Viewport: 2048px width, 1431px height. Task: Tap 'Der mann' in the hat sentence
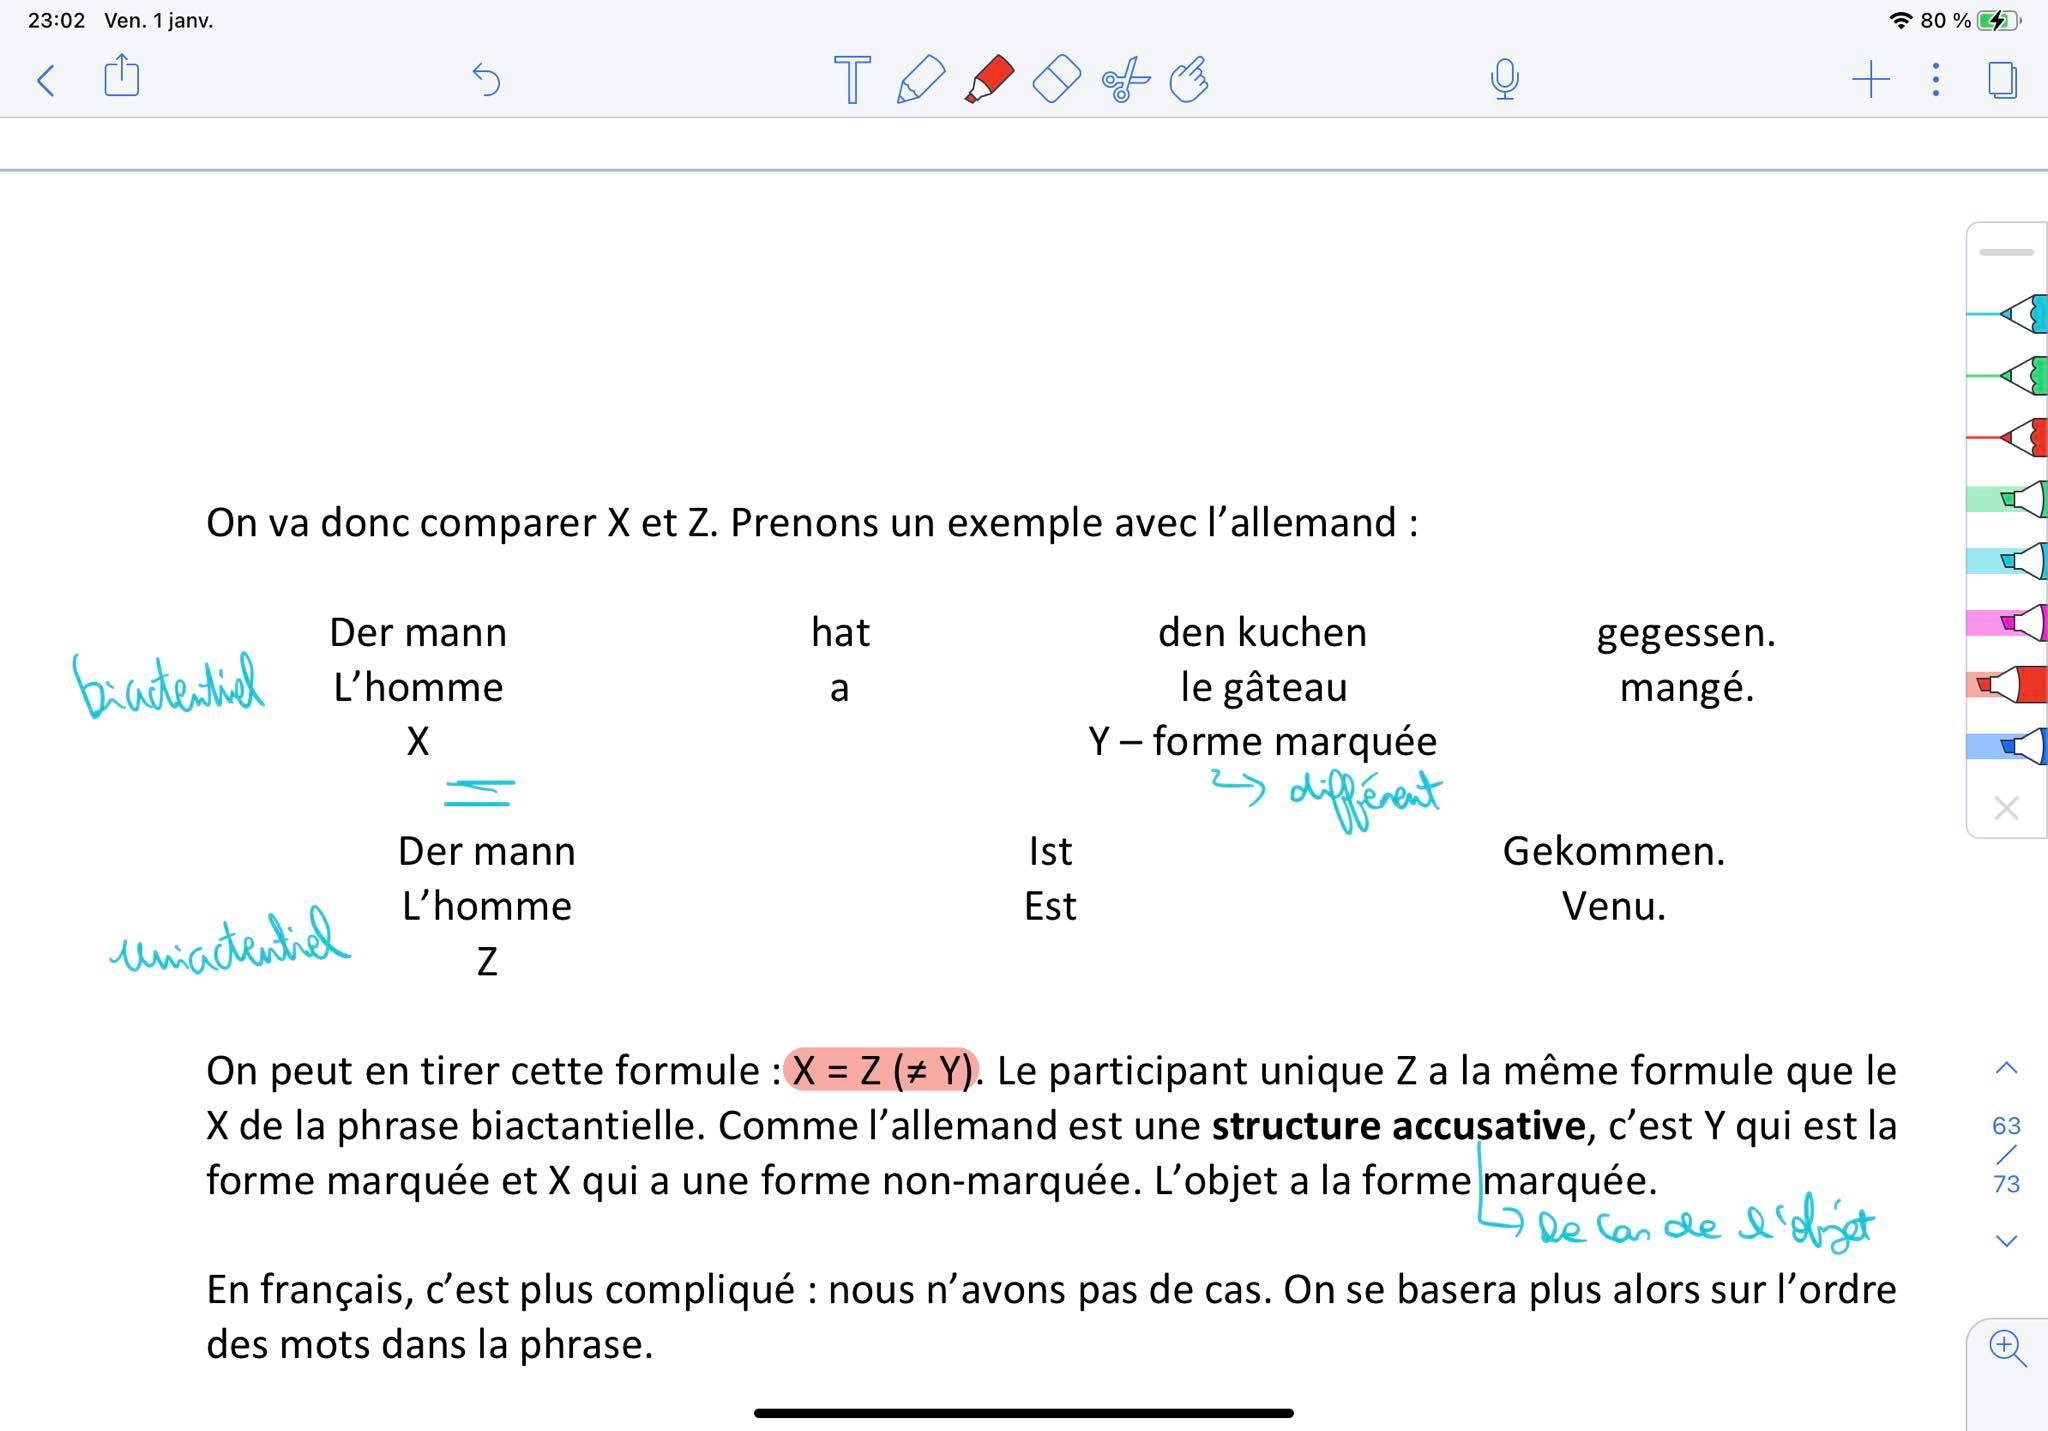pos(418,632)
